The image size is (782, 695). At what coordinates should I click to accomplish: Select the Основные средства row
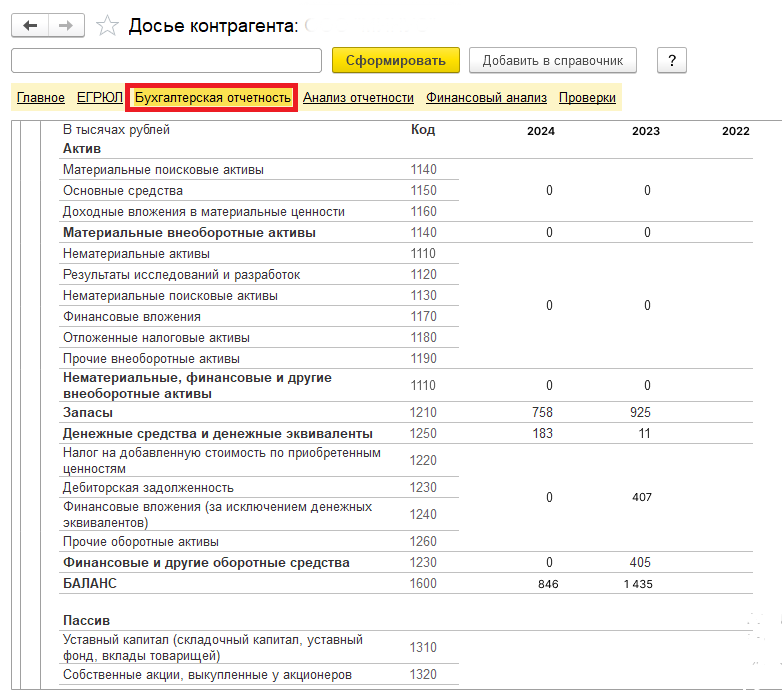[123, 190]
